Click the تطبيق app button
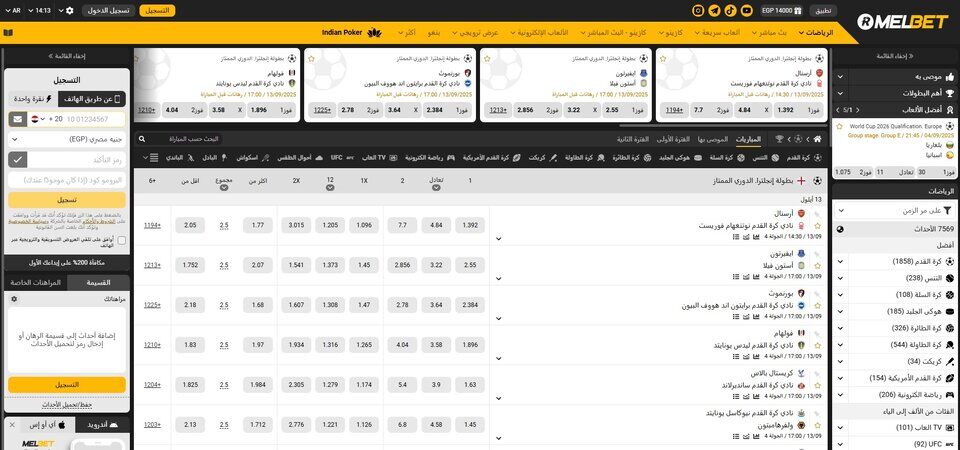 point(823,10)
